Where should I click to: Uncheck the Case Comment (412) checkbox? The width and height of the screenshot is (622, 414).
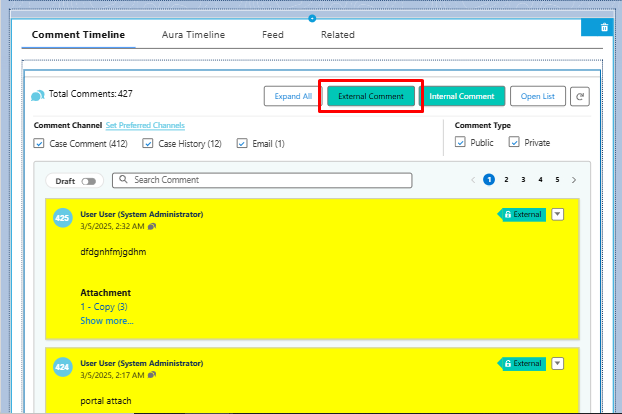coord(39,144)
